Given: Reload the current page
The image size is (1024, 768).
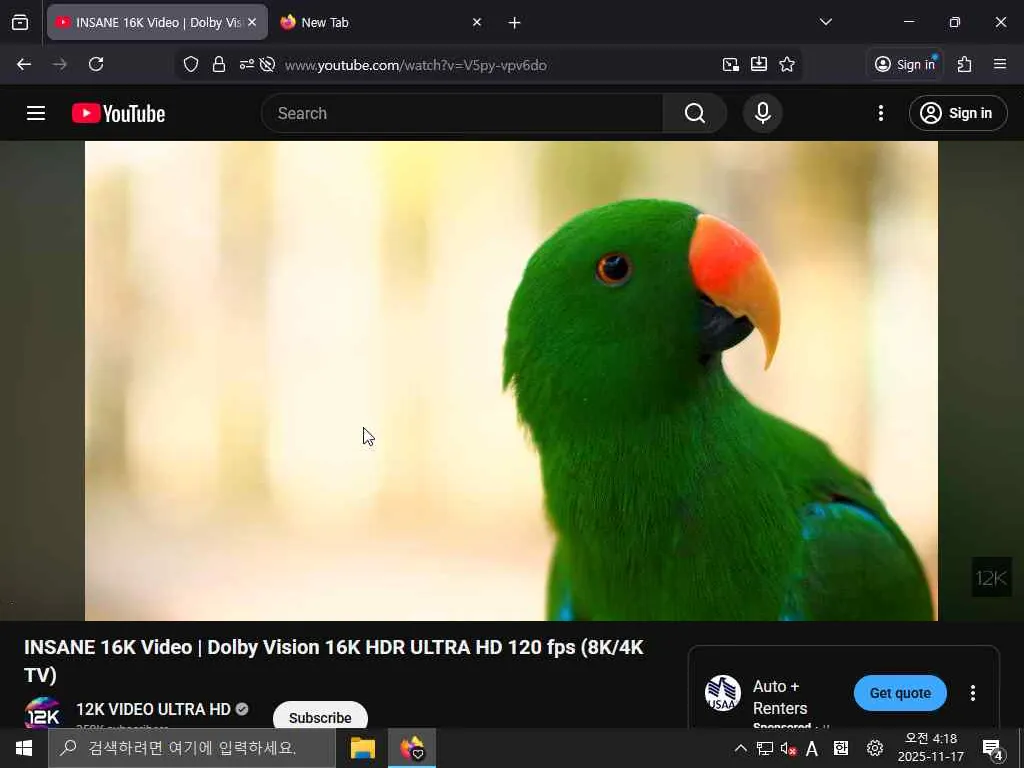Looking at the screenshot, I should (x=96, y=64).
